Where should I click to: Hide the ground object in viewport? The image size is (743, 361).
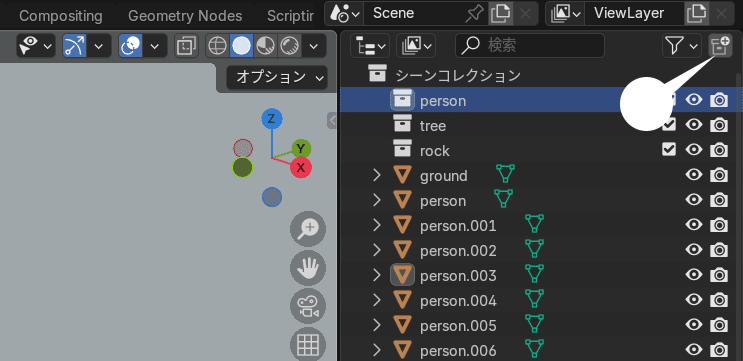click(x=694, y=175)
